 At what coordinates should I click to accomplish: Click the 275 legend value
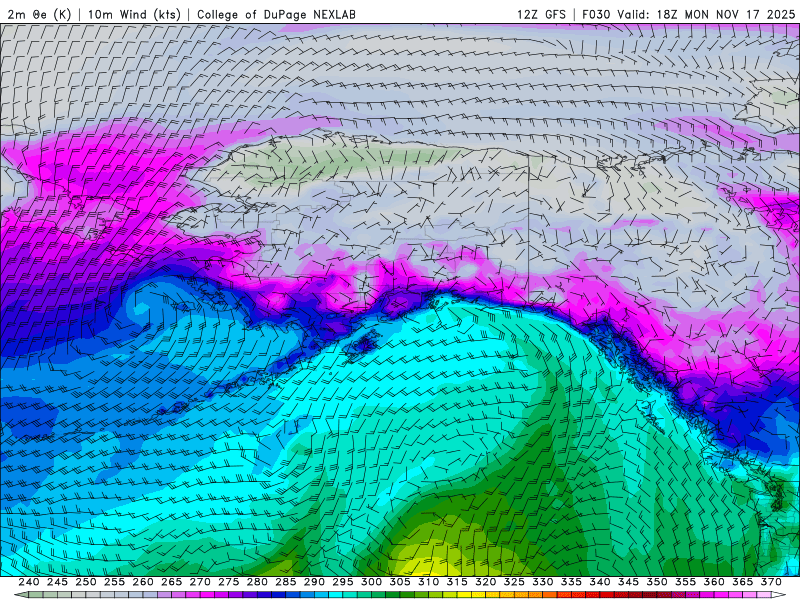coord(229,582)
